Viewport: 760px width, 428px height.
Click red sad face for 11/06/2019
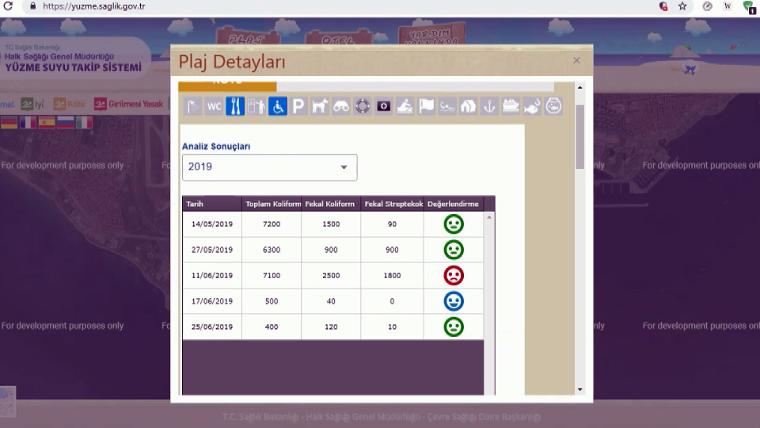pyautogui.click(x=453, y=275)
